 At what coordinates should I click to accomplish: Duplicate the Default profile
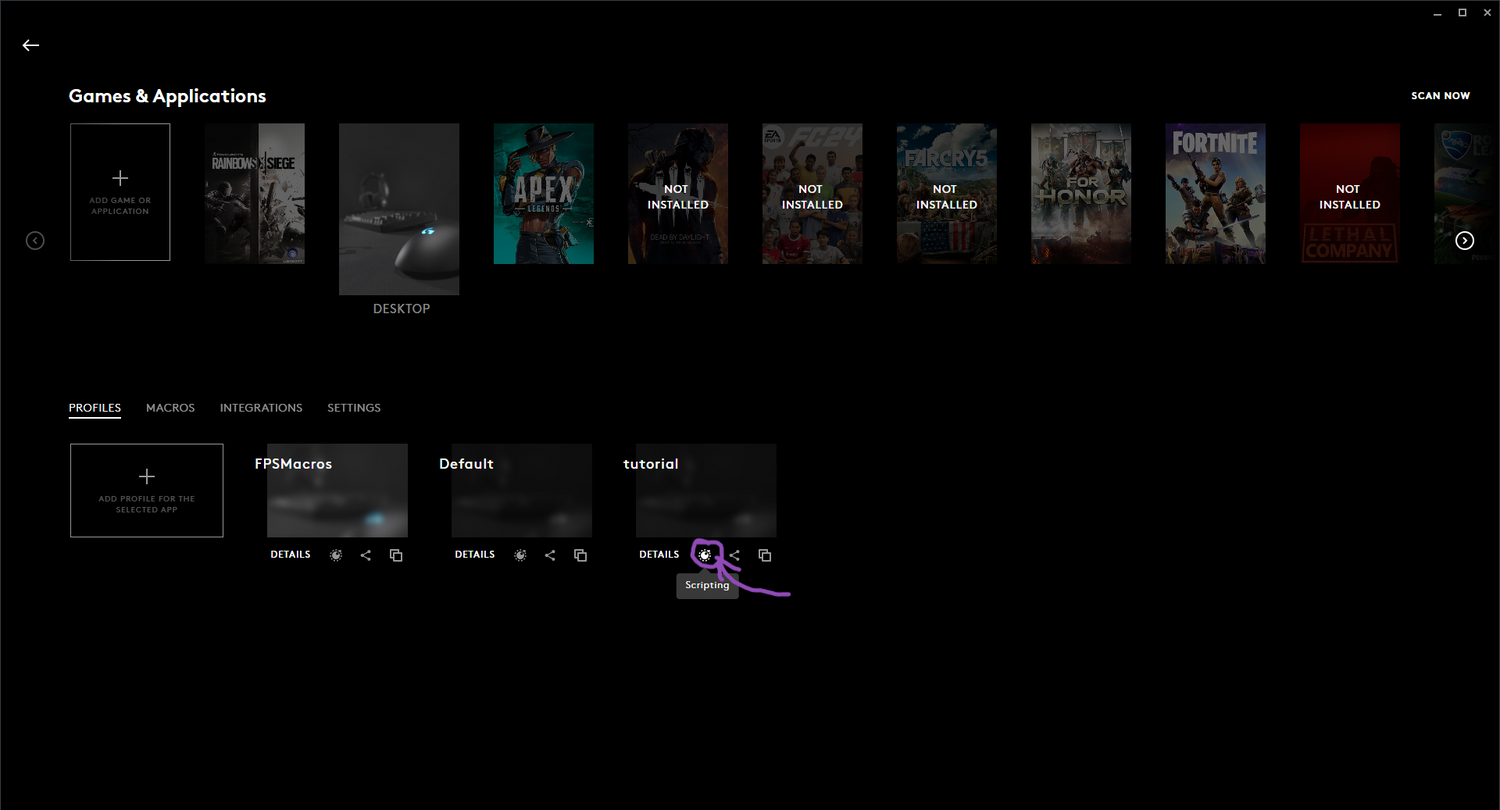point(580,555)
